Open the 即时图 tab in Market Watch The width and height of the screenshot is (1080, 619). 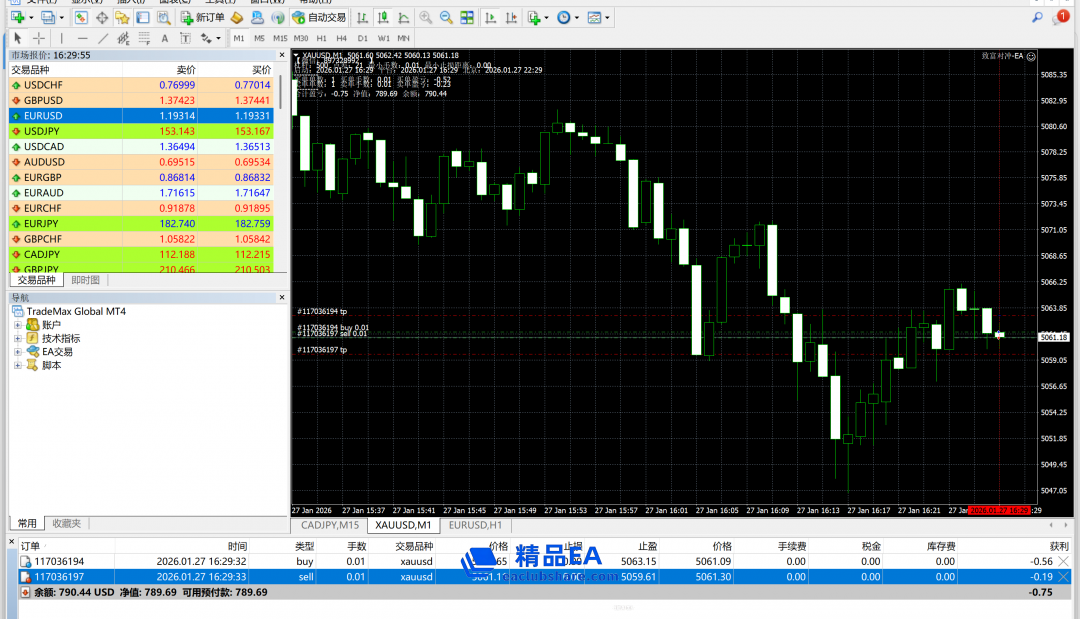pyautogui.click(x=86, y=280)
